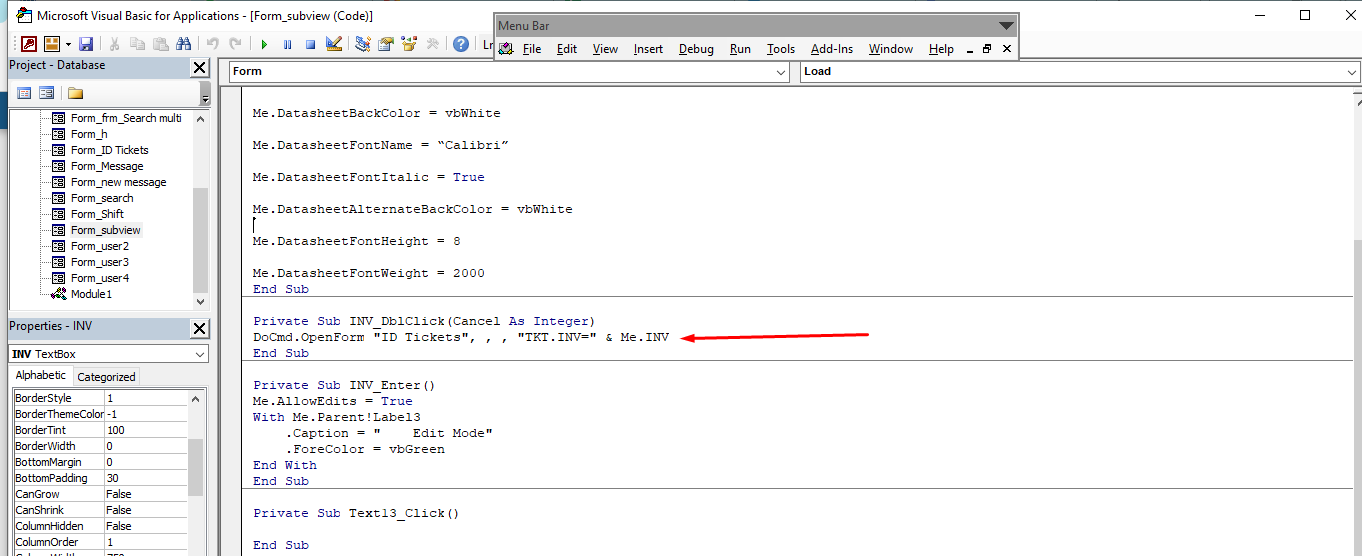Open the Window menu

click(890, 49)
